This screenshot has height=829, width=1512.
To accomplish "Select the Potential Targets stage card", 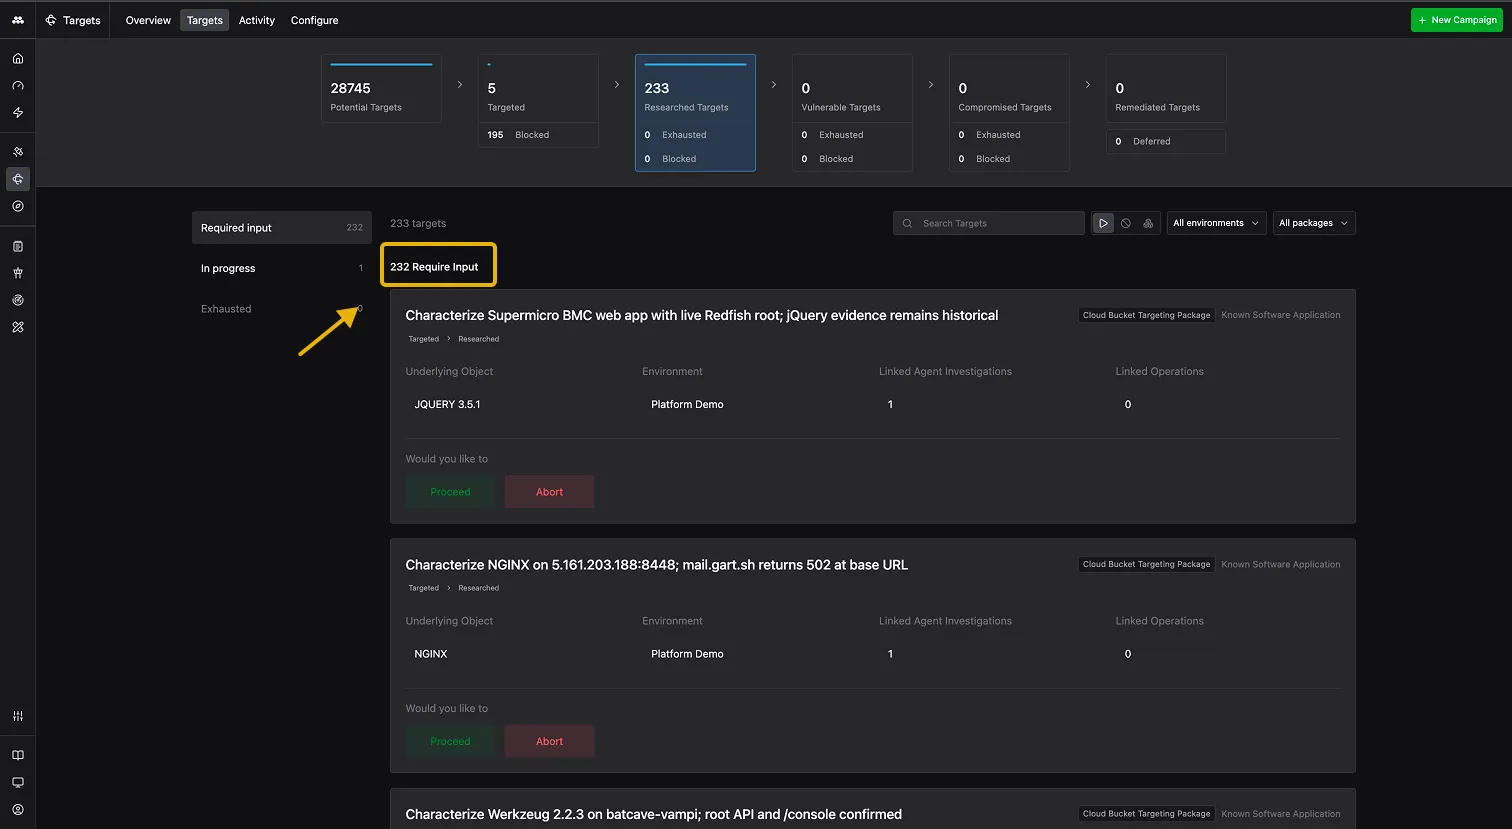I will [x=381, y=89].
